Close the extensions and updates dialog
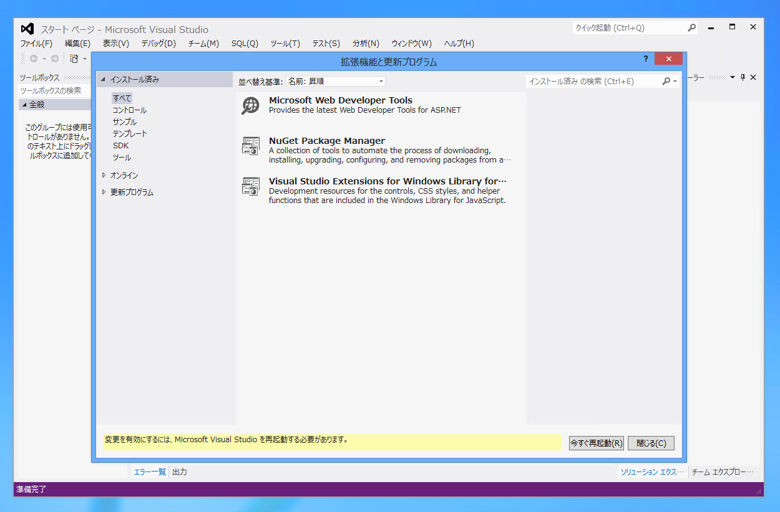This screenshot has height=512, width=780. click(669, 59)
